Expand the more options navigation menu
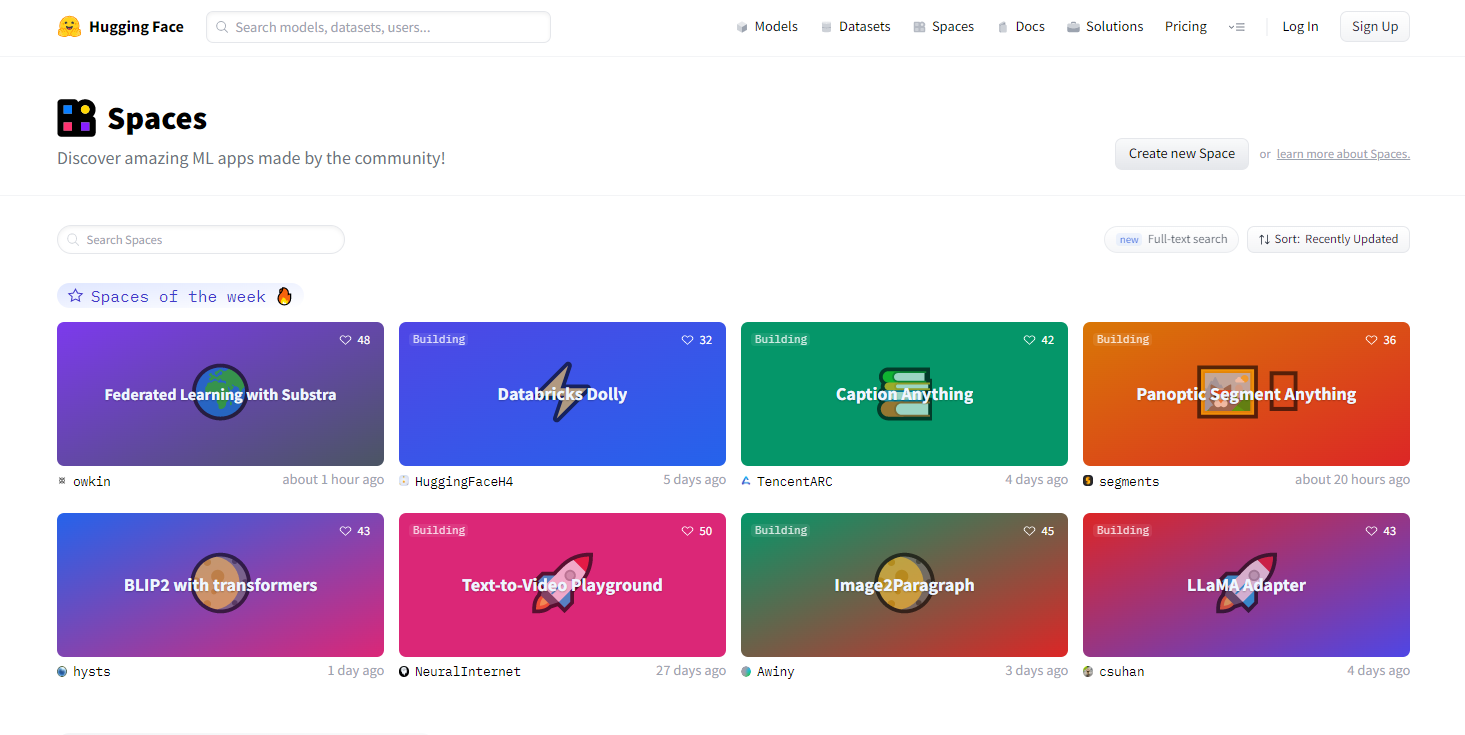Viewport: 1465px width, 735px height. (1237, 27)
